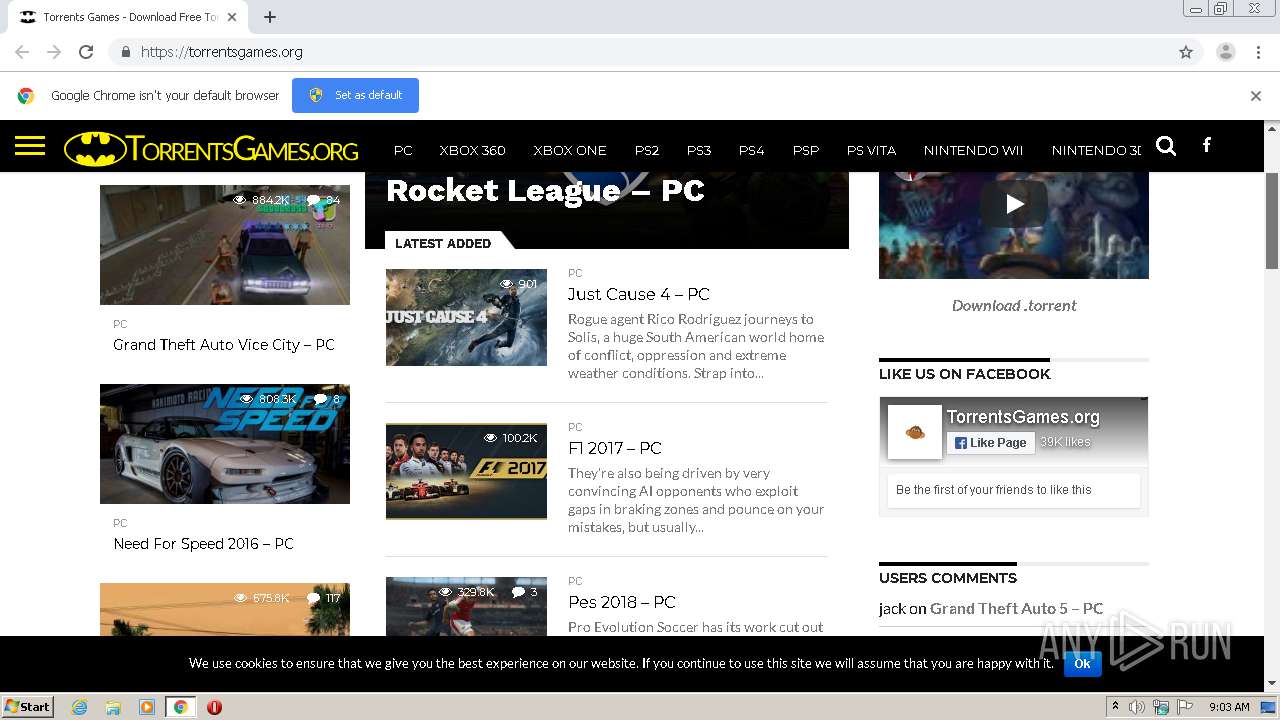Screen dimensions: 1280x720
Task: Close the Torrents Games tab
Action: coord(232,17)
